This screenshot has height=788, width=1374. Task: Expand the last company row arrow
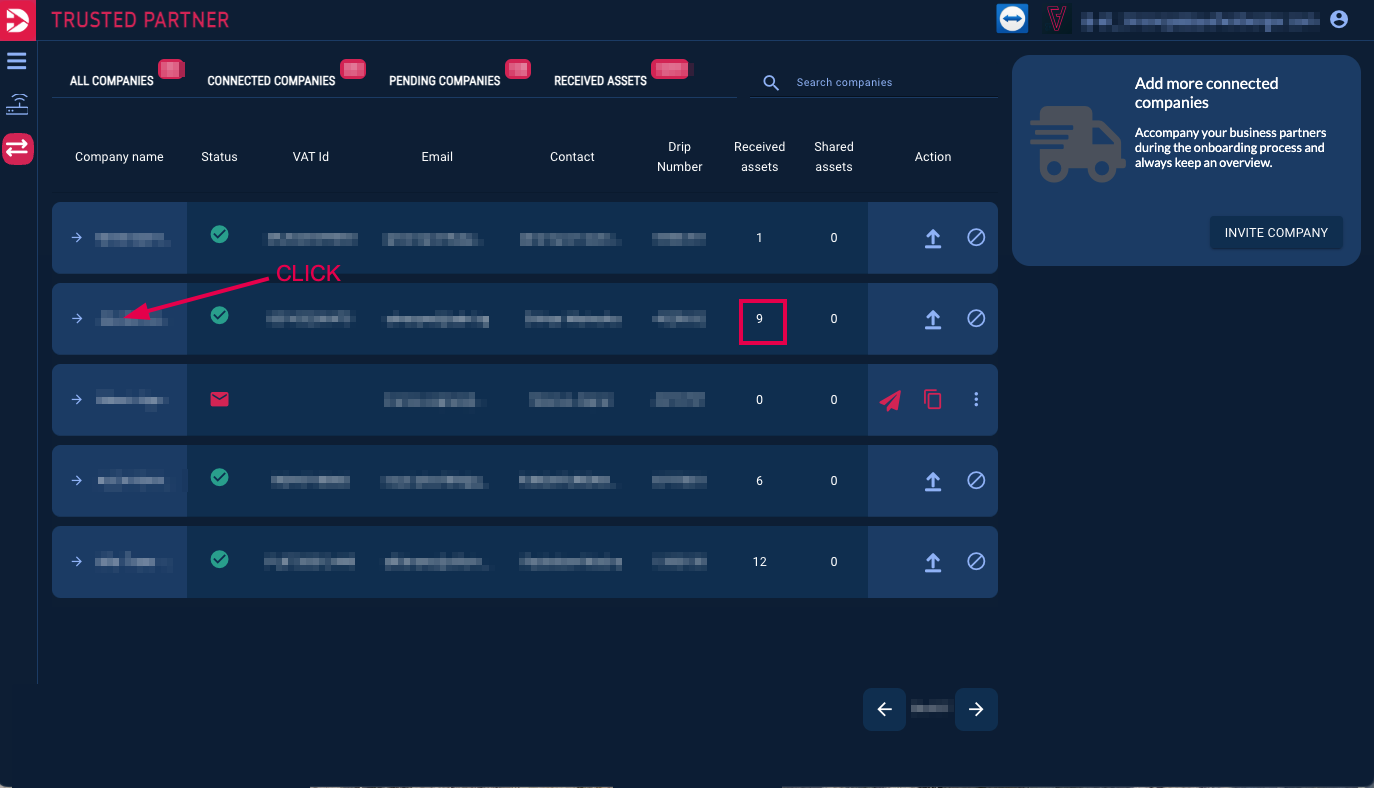coord(77,562)
